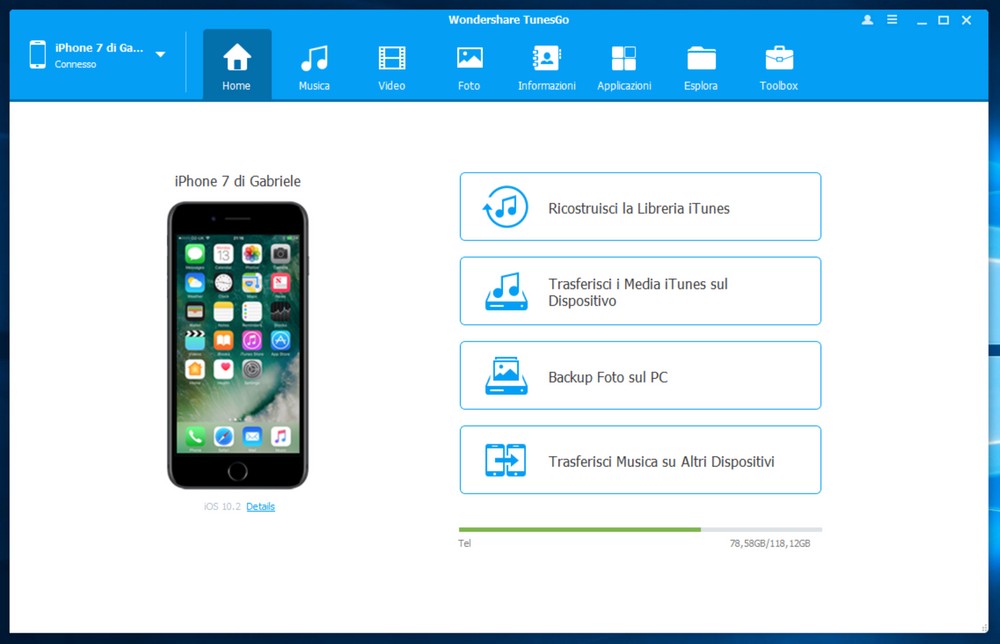Click Ricostruisci la Libreria iTunes
Viewport: 1000px width, 644px height.
(640, 207)
